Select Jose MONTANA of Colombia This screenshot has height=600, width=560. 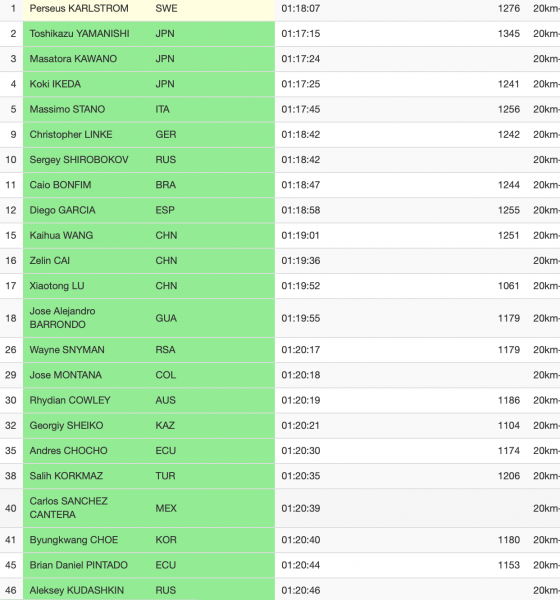(x=65, y=375)
